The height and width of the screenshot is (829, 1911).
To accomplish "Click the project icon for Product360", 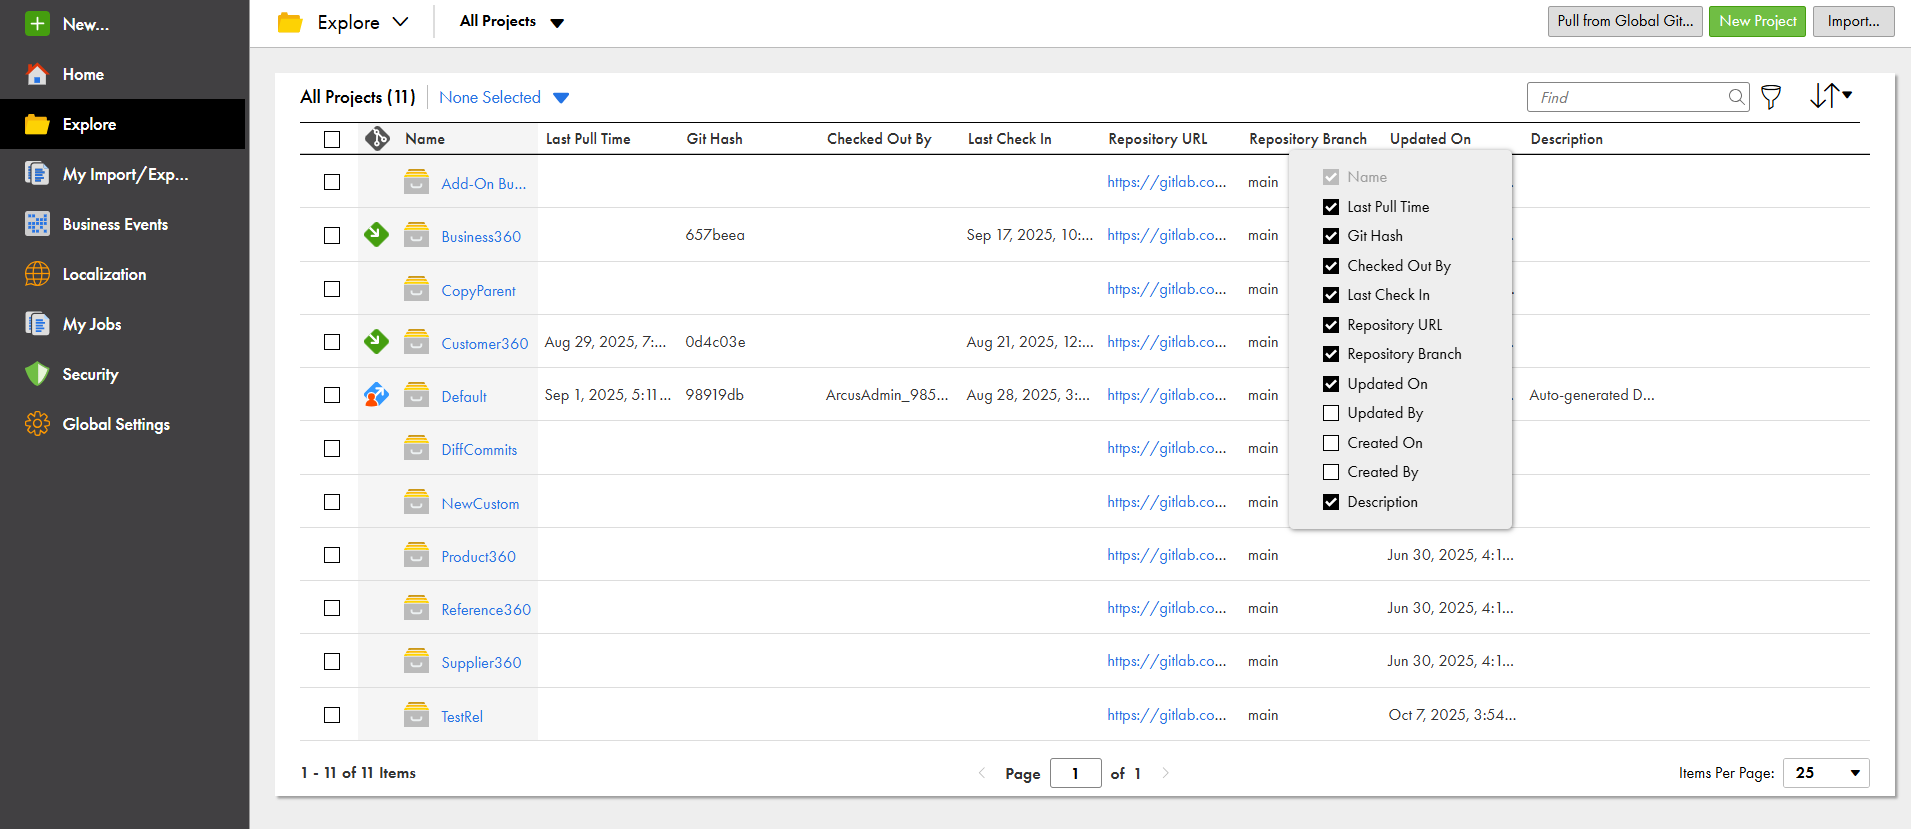I will pyautogui.click(x=417, y=555).
